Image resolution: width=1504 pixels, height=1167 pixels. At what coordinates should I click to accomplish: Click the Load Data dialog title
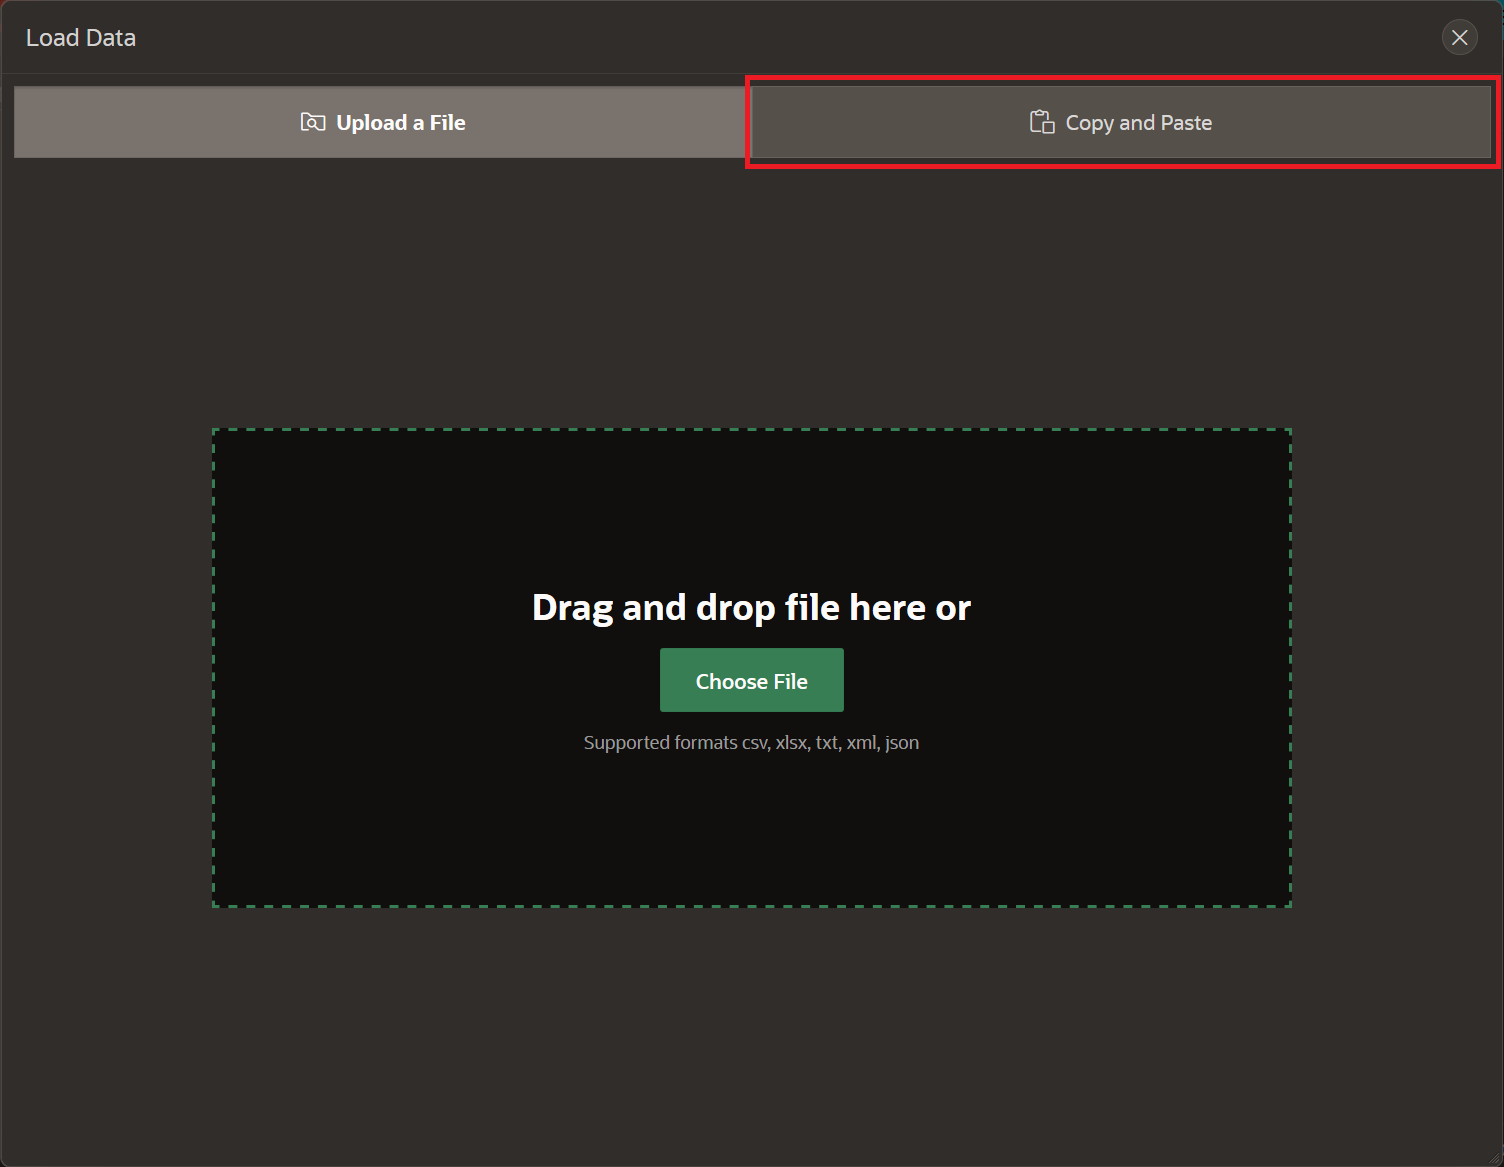pos(81,37)
